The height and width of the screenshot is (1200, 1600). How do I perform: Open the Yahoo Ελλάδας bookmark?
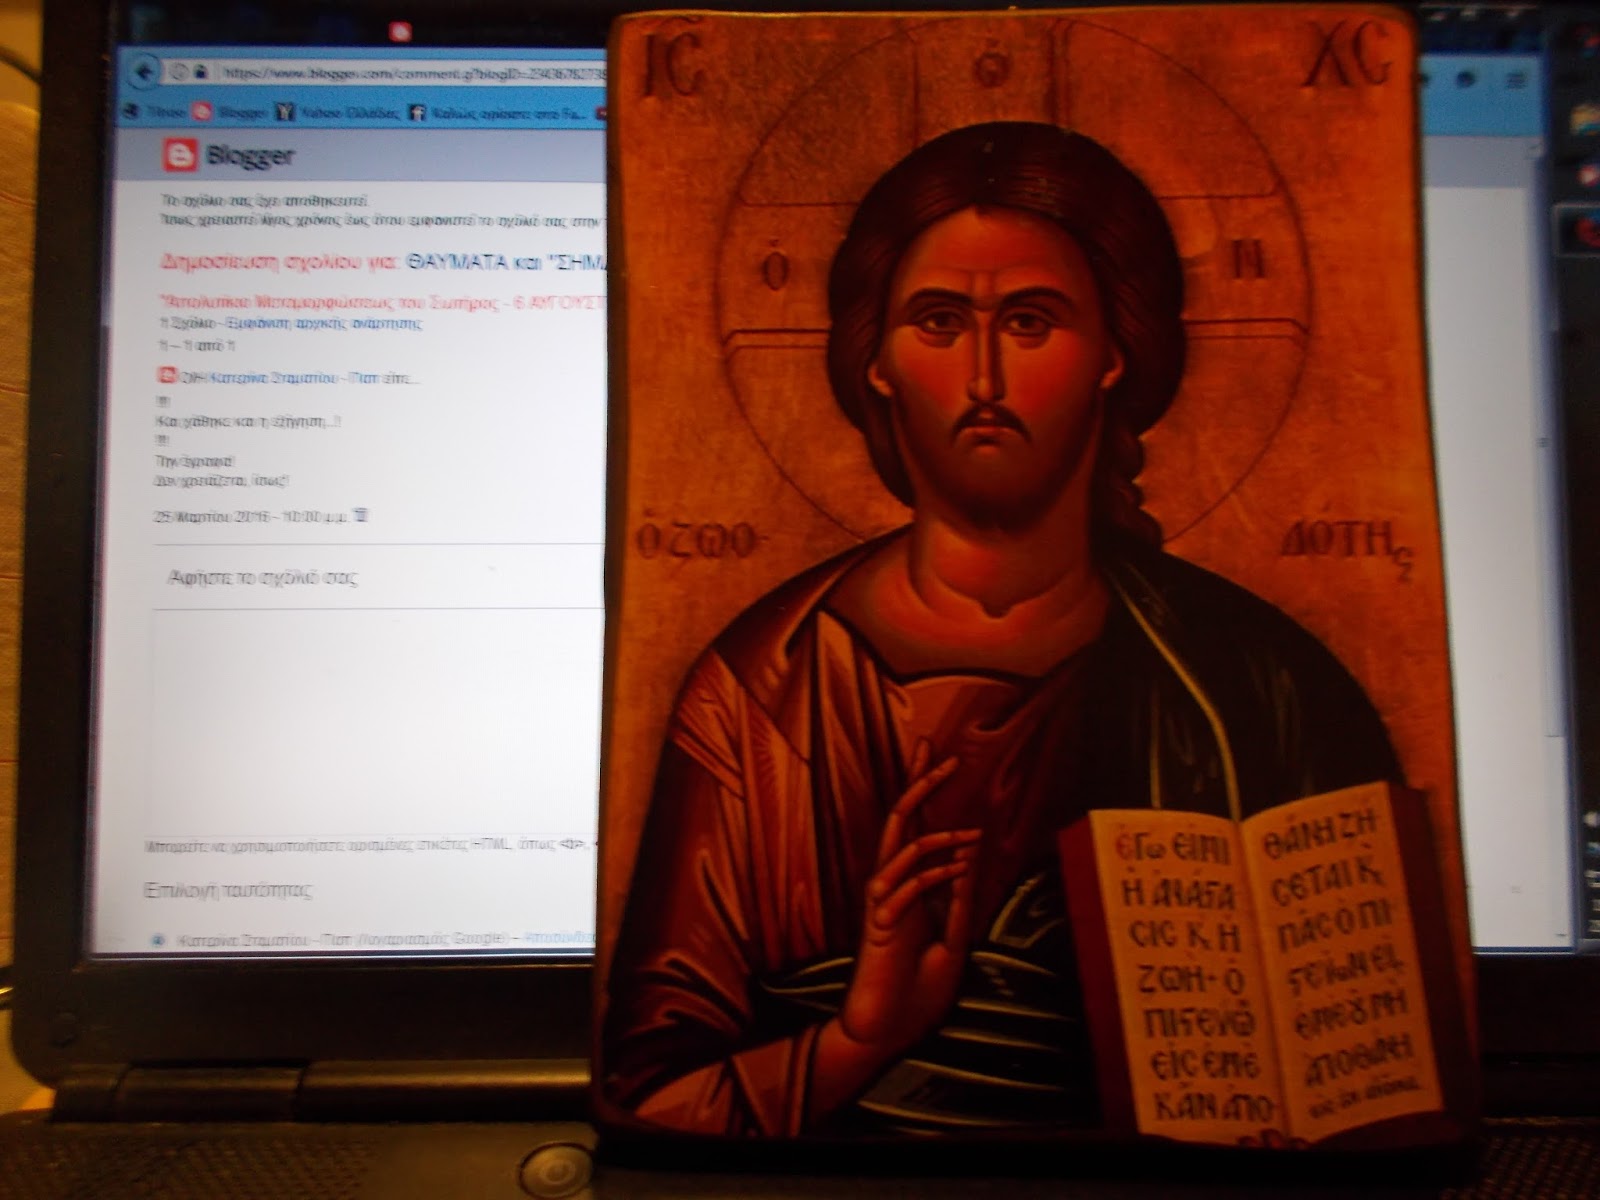338,114
